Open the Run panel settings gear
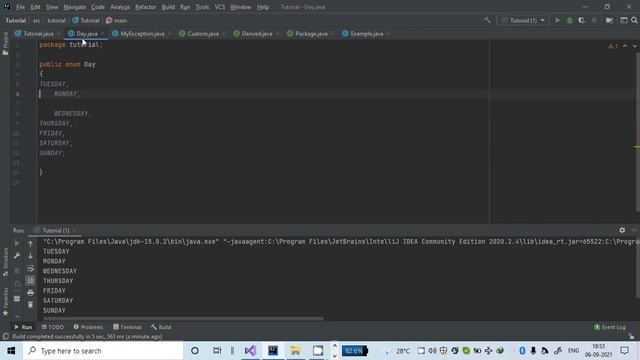 tap(622, 230)
